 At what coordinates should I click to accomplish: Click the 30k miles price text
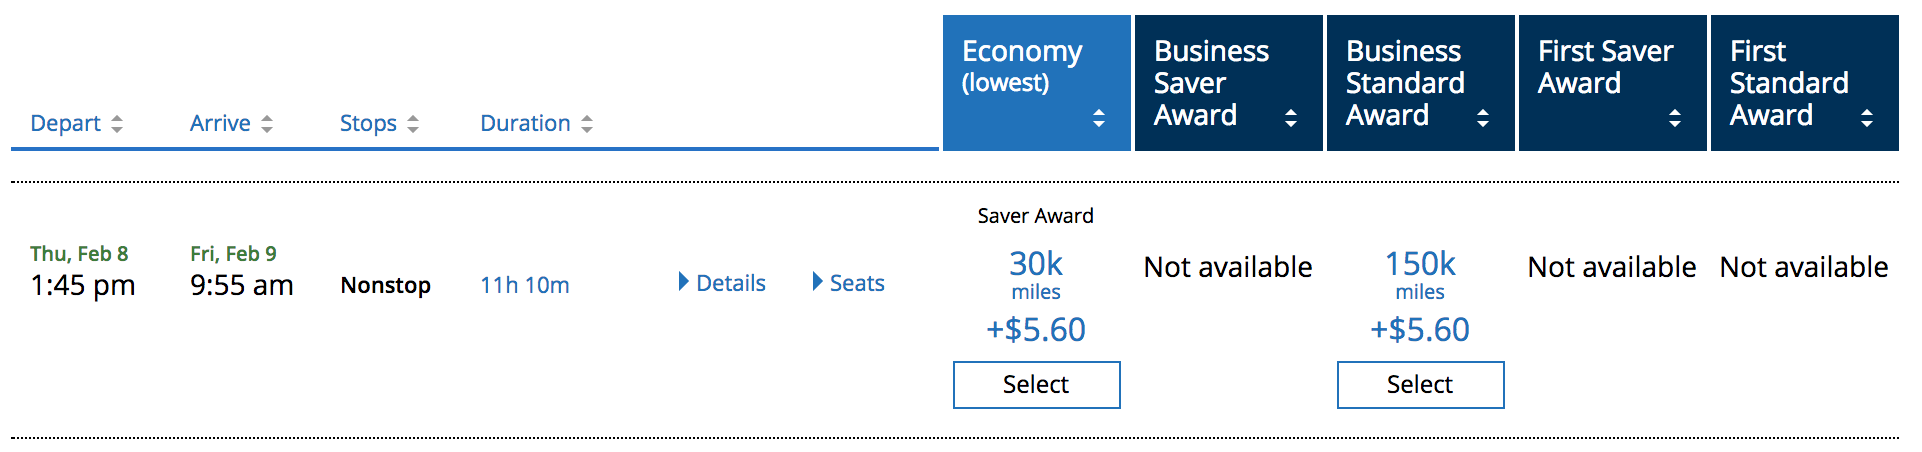[1036, 266]
